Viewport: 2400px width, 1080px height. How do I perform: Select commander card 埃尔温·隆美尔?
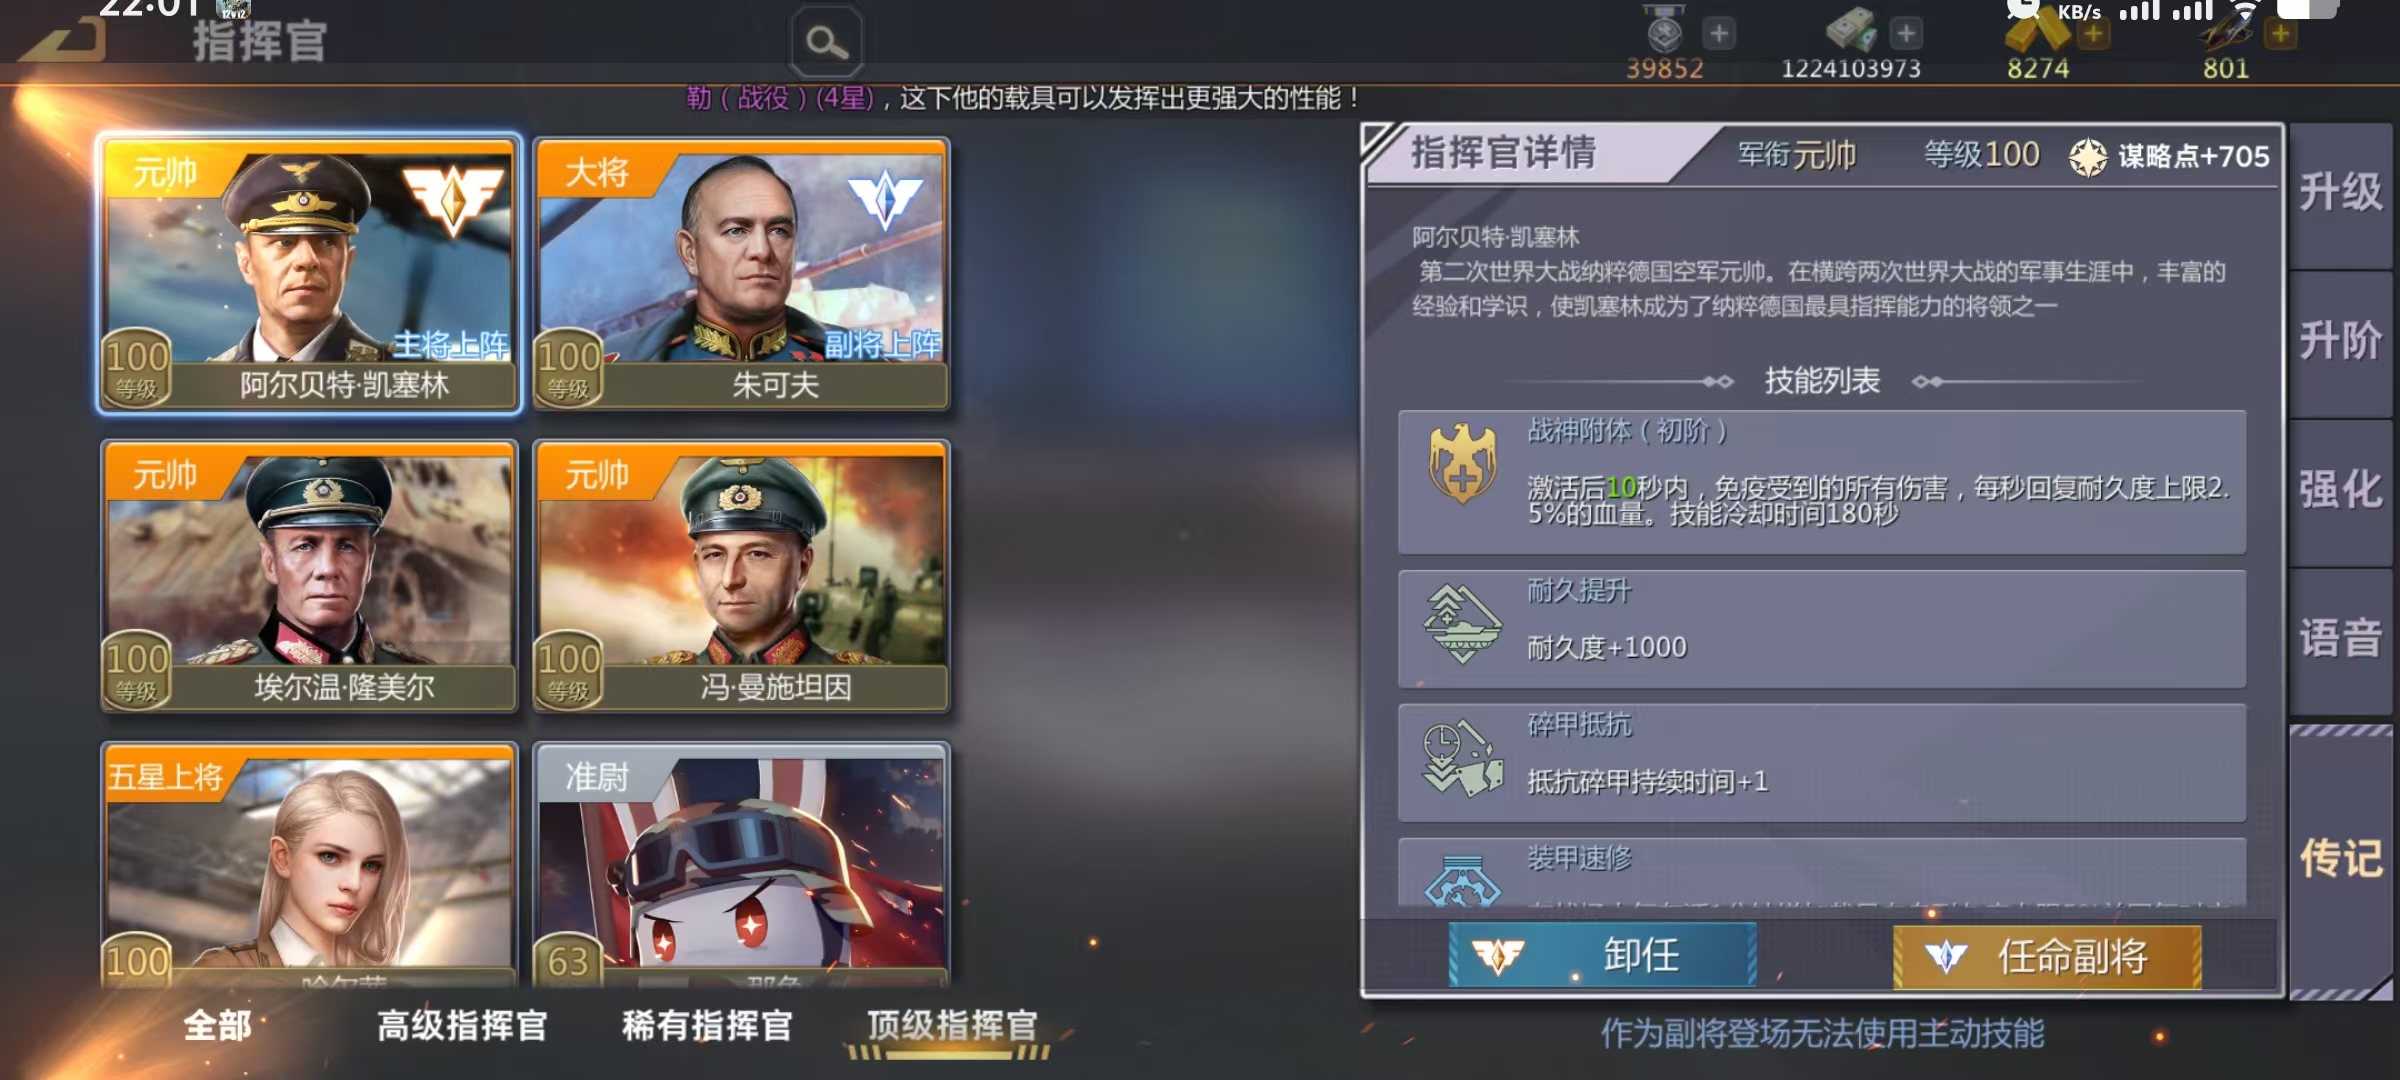point(309,576)
